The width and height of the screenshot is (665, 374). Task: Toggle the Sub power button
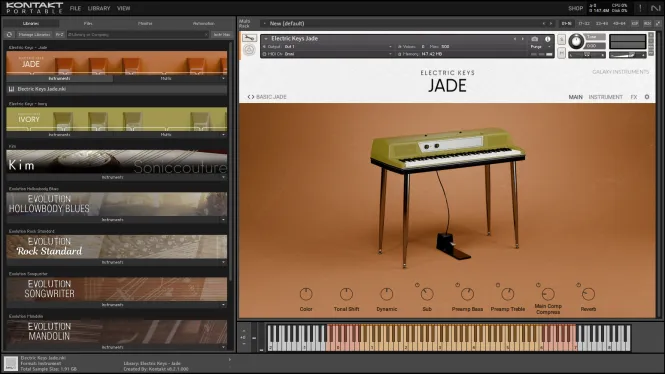(417, 285)
